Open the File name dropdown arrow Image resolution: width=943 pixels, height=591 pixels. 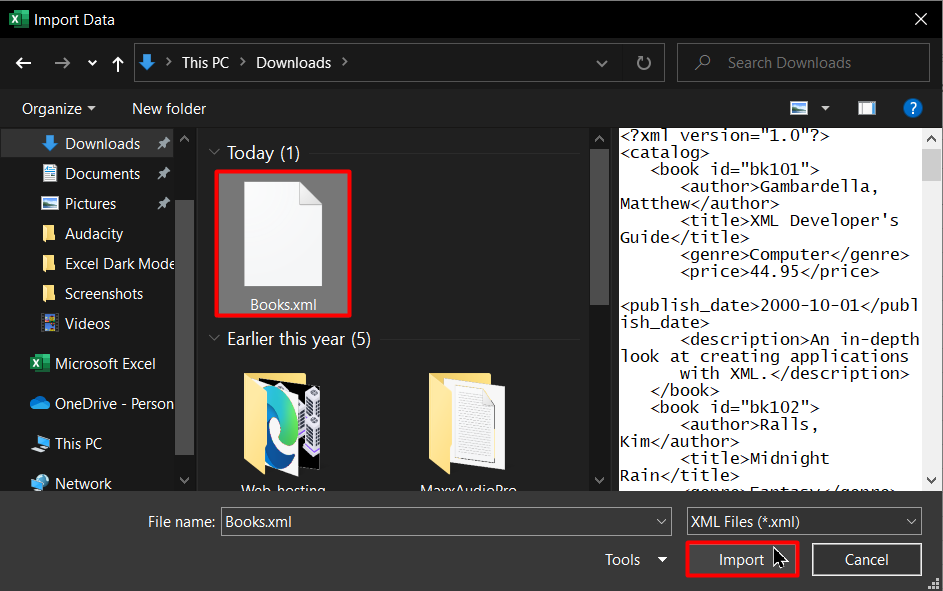662,521
